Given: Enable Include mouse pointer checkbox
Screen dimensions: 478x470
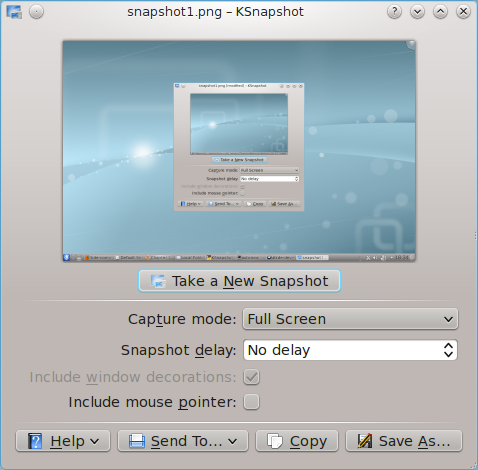Looking at the screenshot, I should click(x=251, y=402).
